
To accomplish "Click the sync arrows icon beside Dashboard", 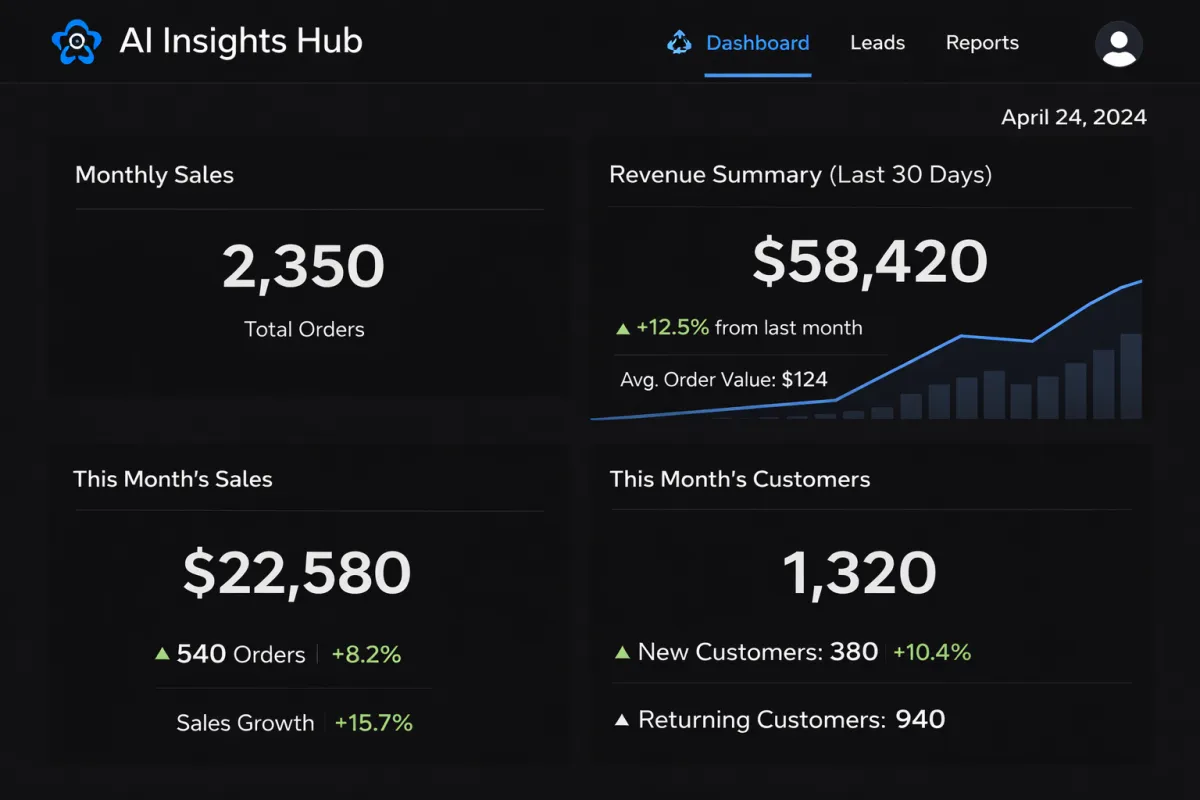I will (x=679, y=43).
